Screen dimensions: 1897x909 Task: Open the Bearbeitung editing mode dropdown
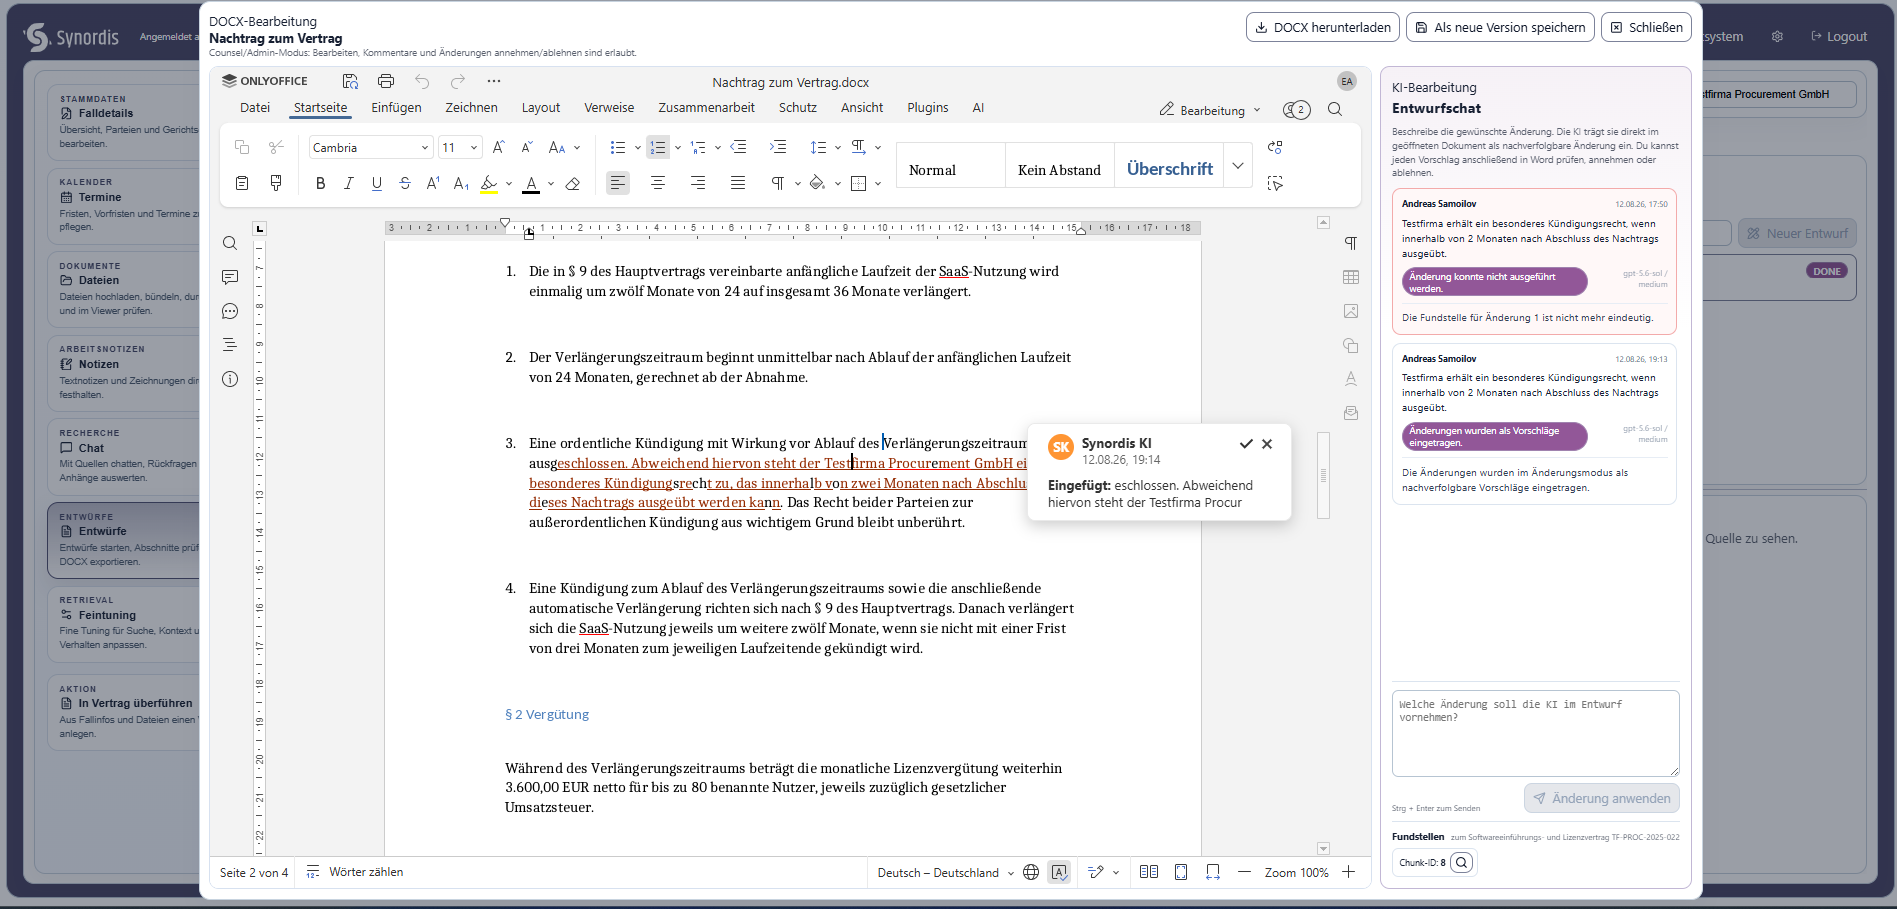point(1210,110)
